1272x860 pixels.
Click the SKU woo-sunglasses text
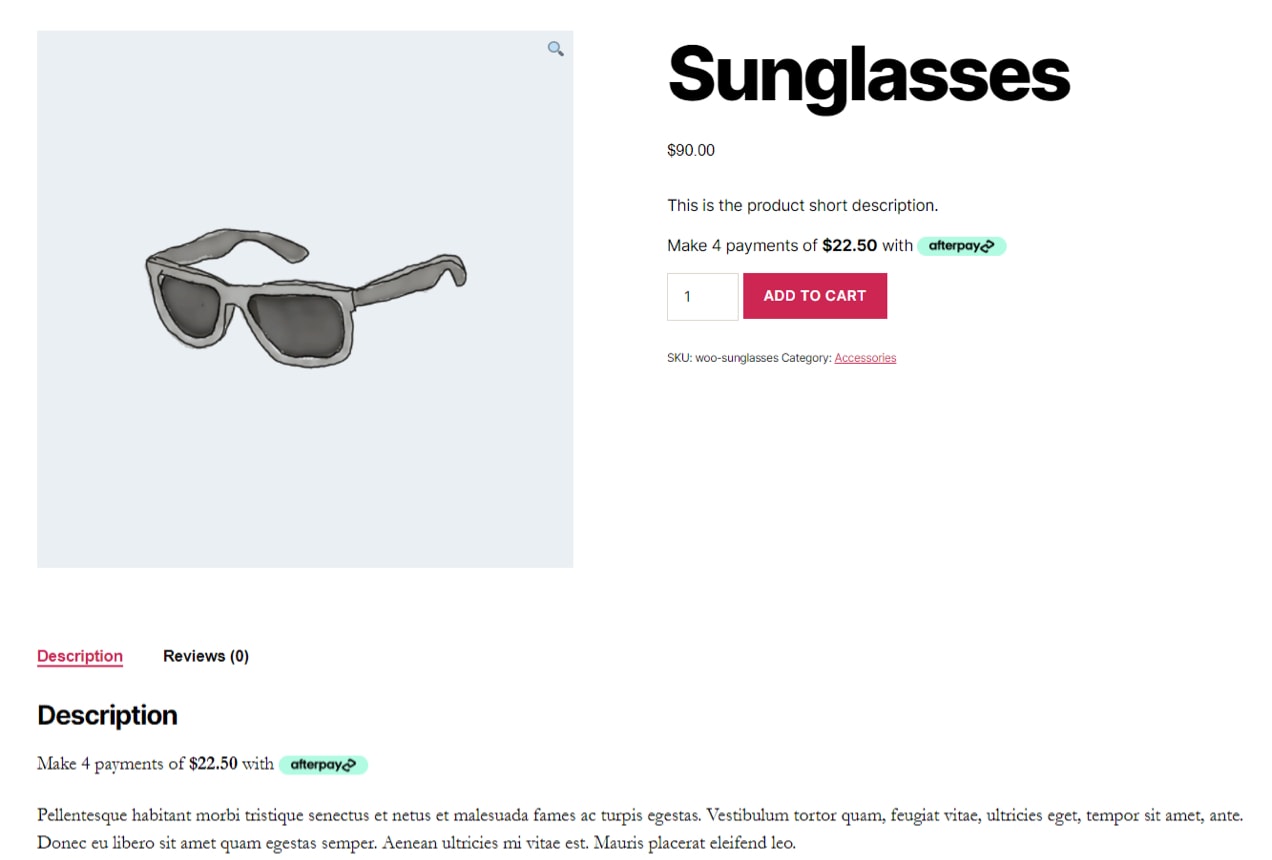(722, 358)
